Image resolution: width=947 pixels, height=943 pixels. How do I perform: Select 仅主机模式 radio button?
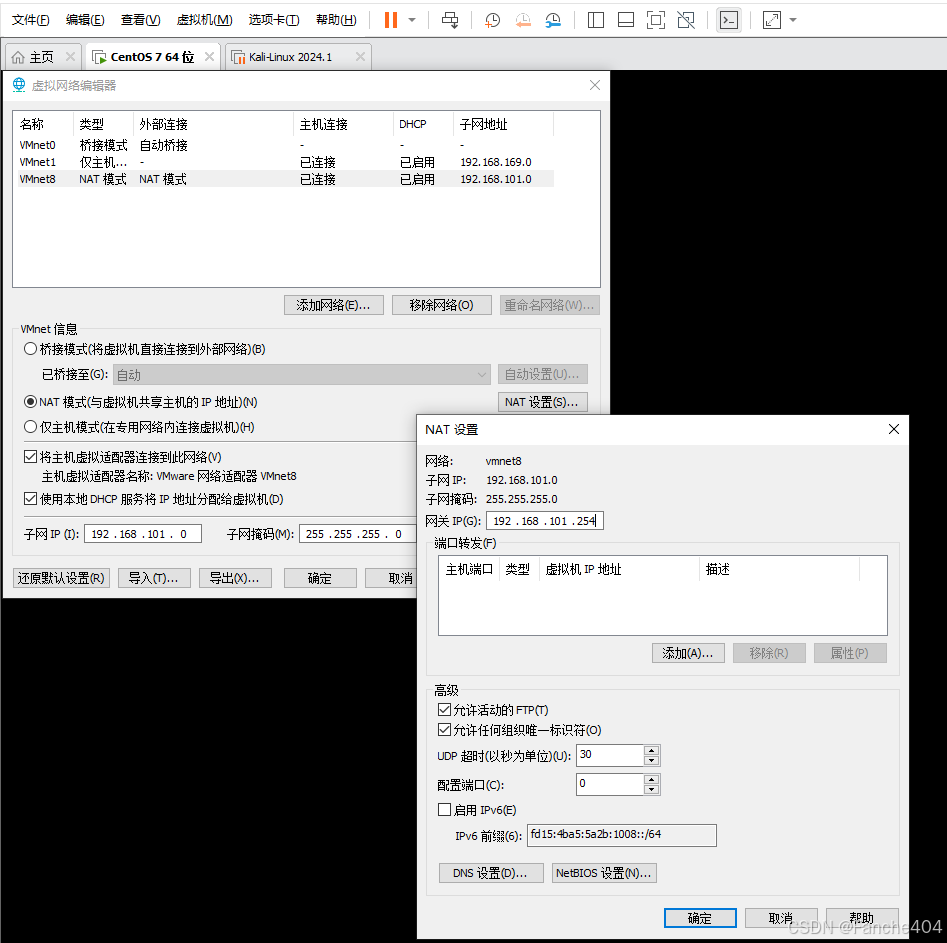point(30,426)
